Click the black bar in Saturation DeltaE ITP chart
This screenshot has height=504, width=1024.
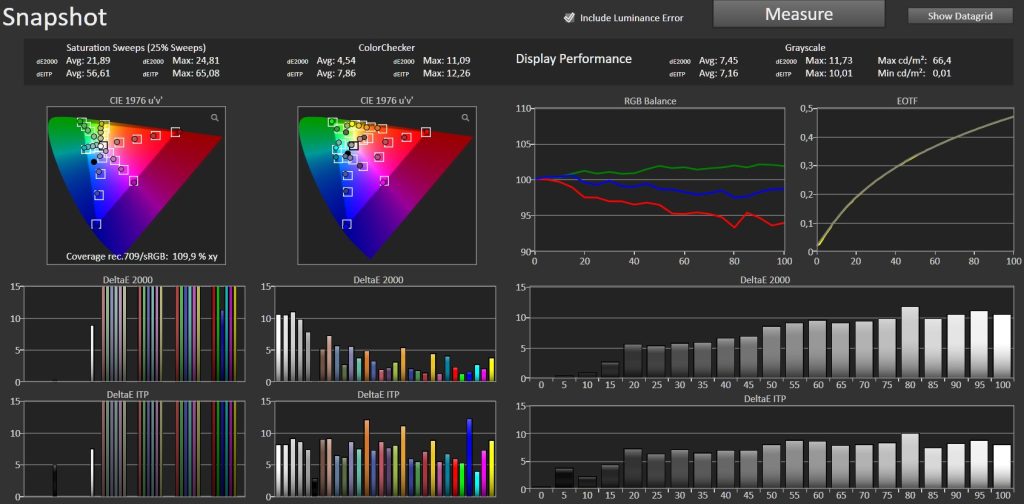(x=55, y=481)
